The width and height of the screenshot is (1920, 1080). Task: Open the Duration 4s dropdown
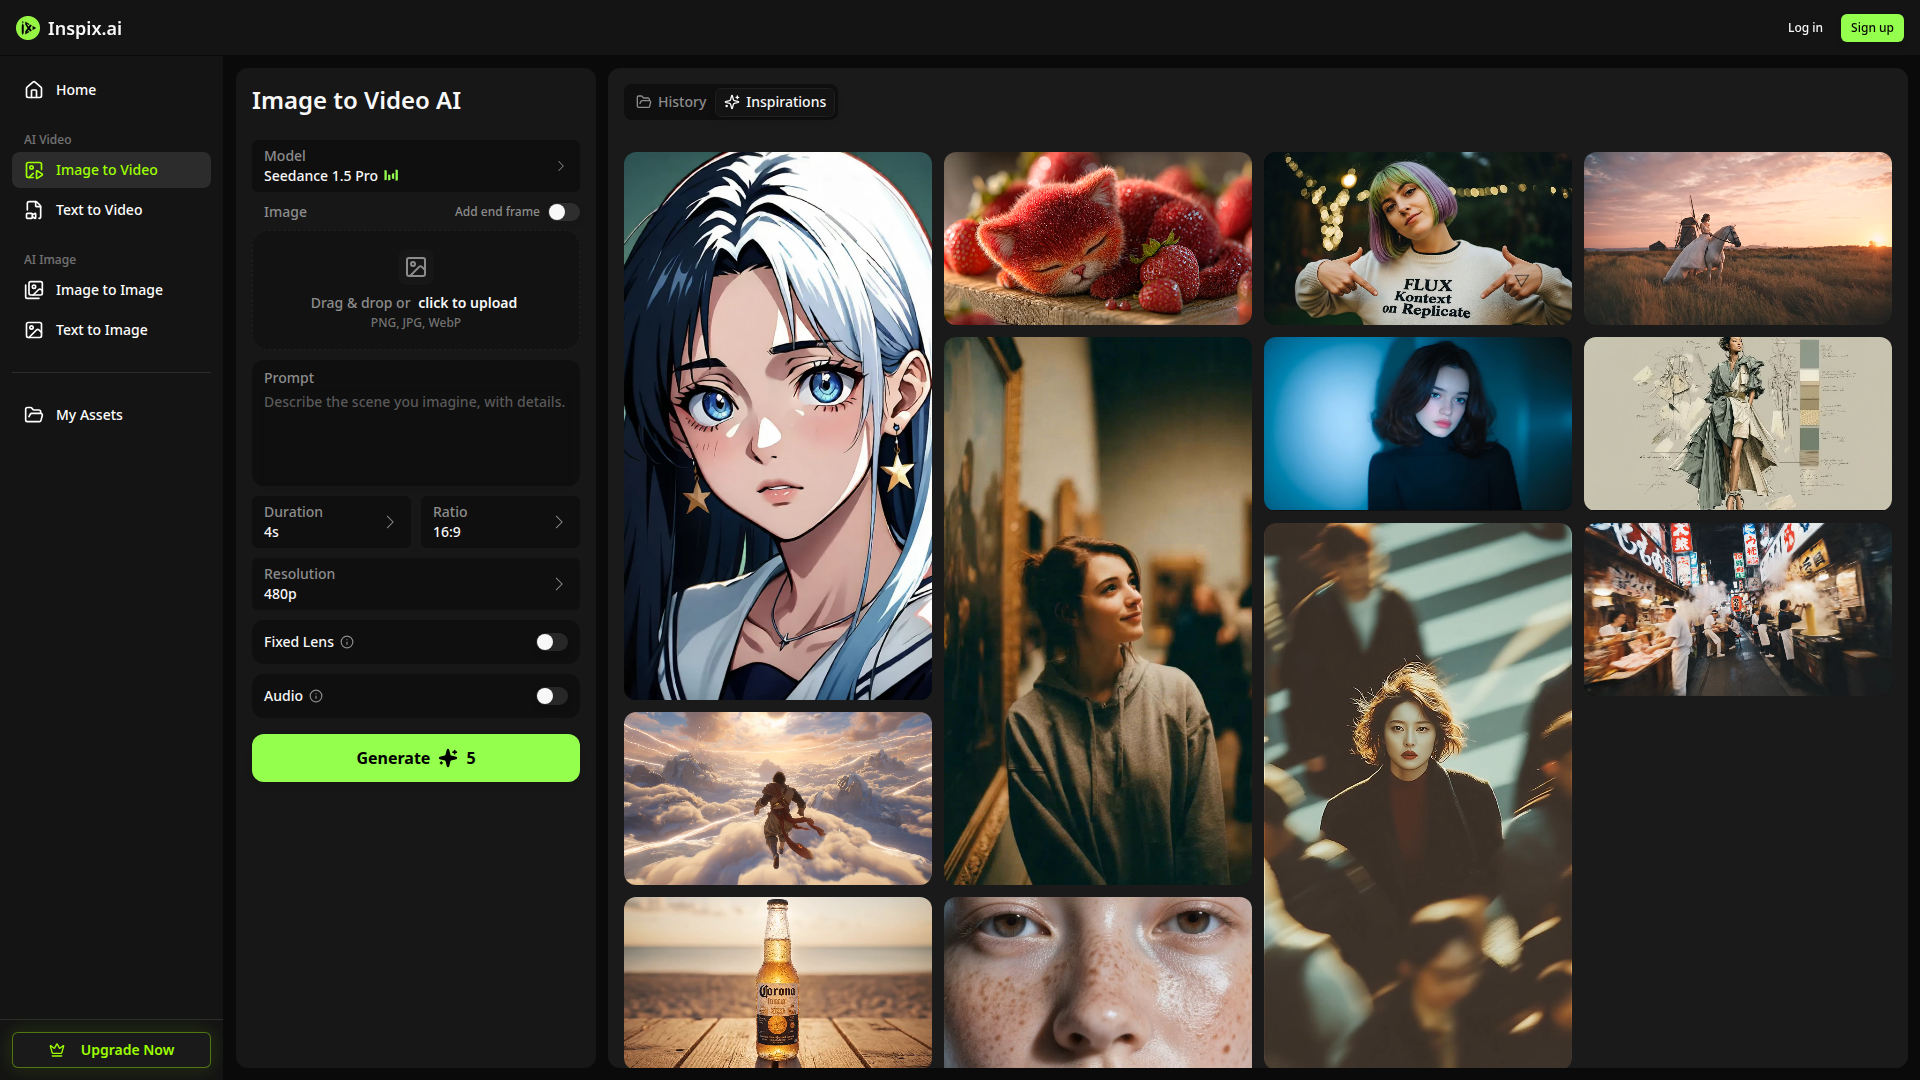(331, 522)
